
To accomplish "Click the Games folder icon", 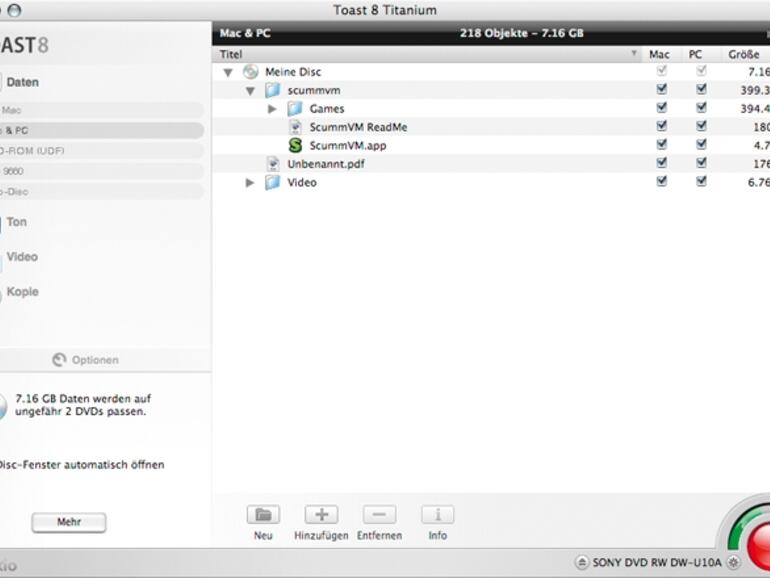I will click(x=295, y=109).
